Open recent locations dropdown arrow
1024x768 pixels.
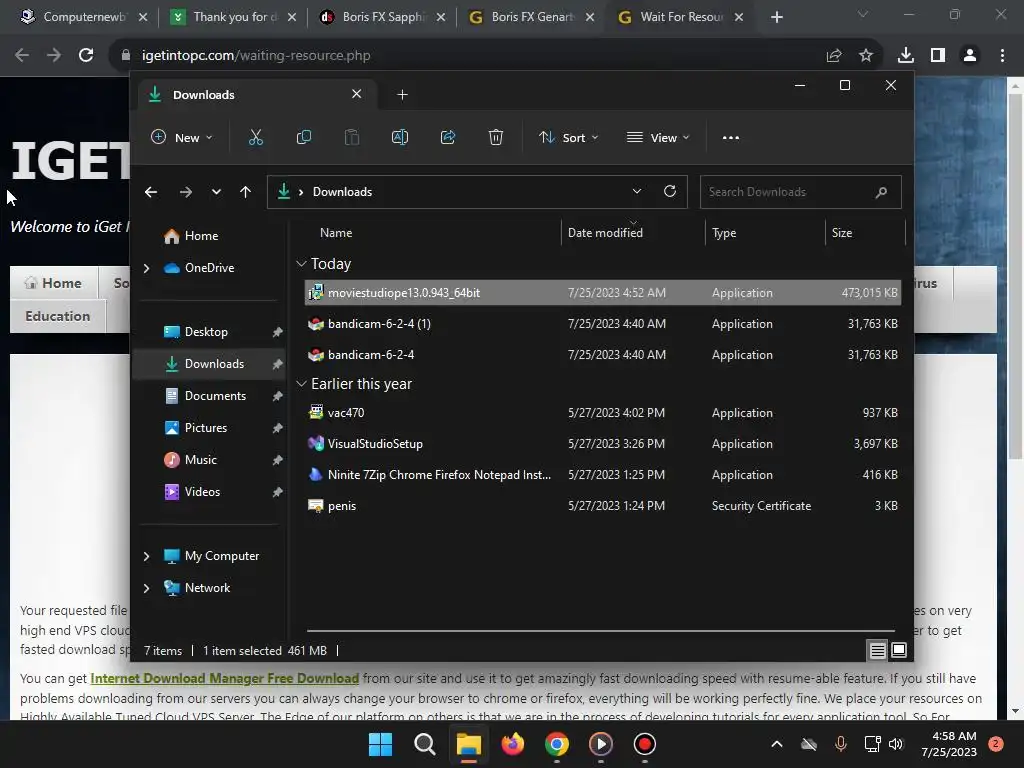point(216,192)
